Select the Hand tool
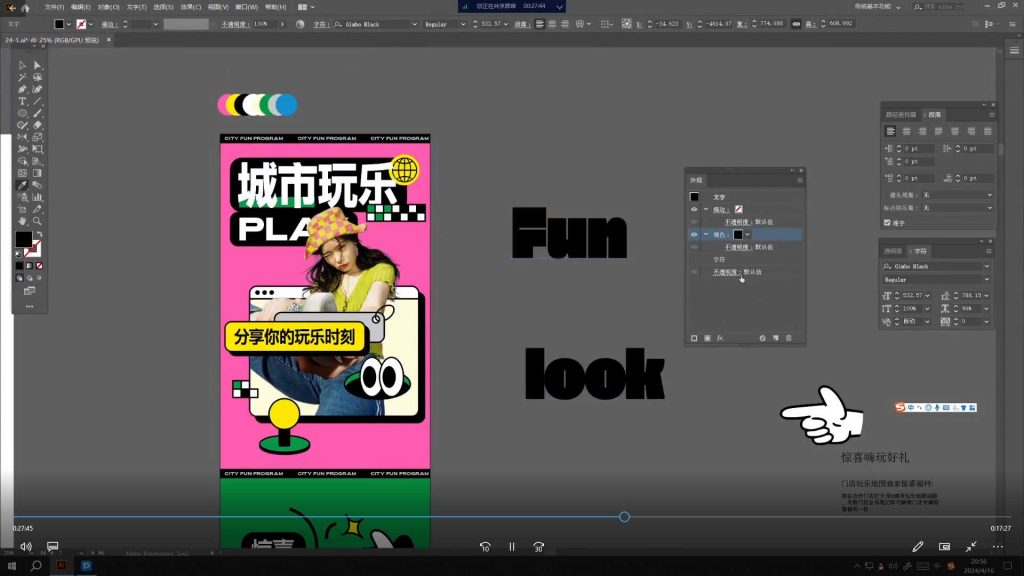The width and height of the screenshot is (1024, 576). click(22, 221)
